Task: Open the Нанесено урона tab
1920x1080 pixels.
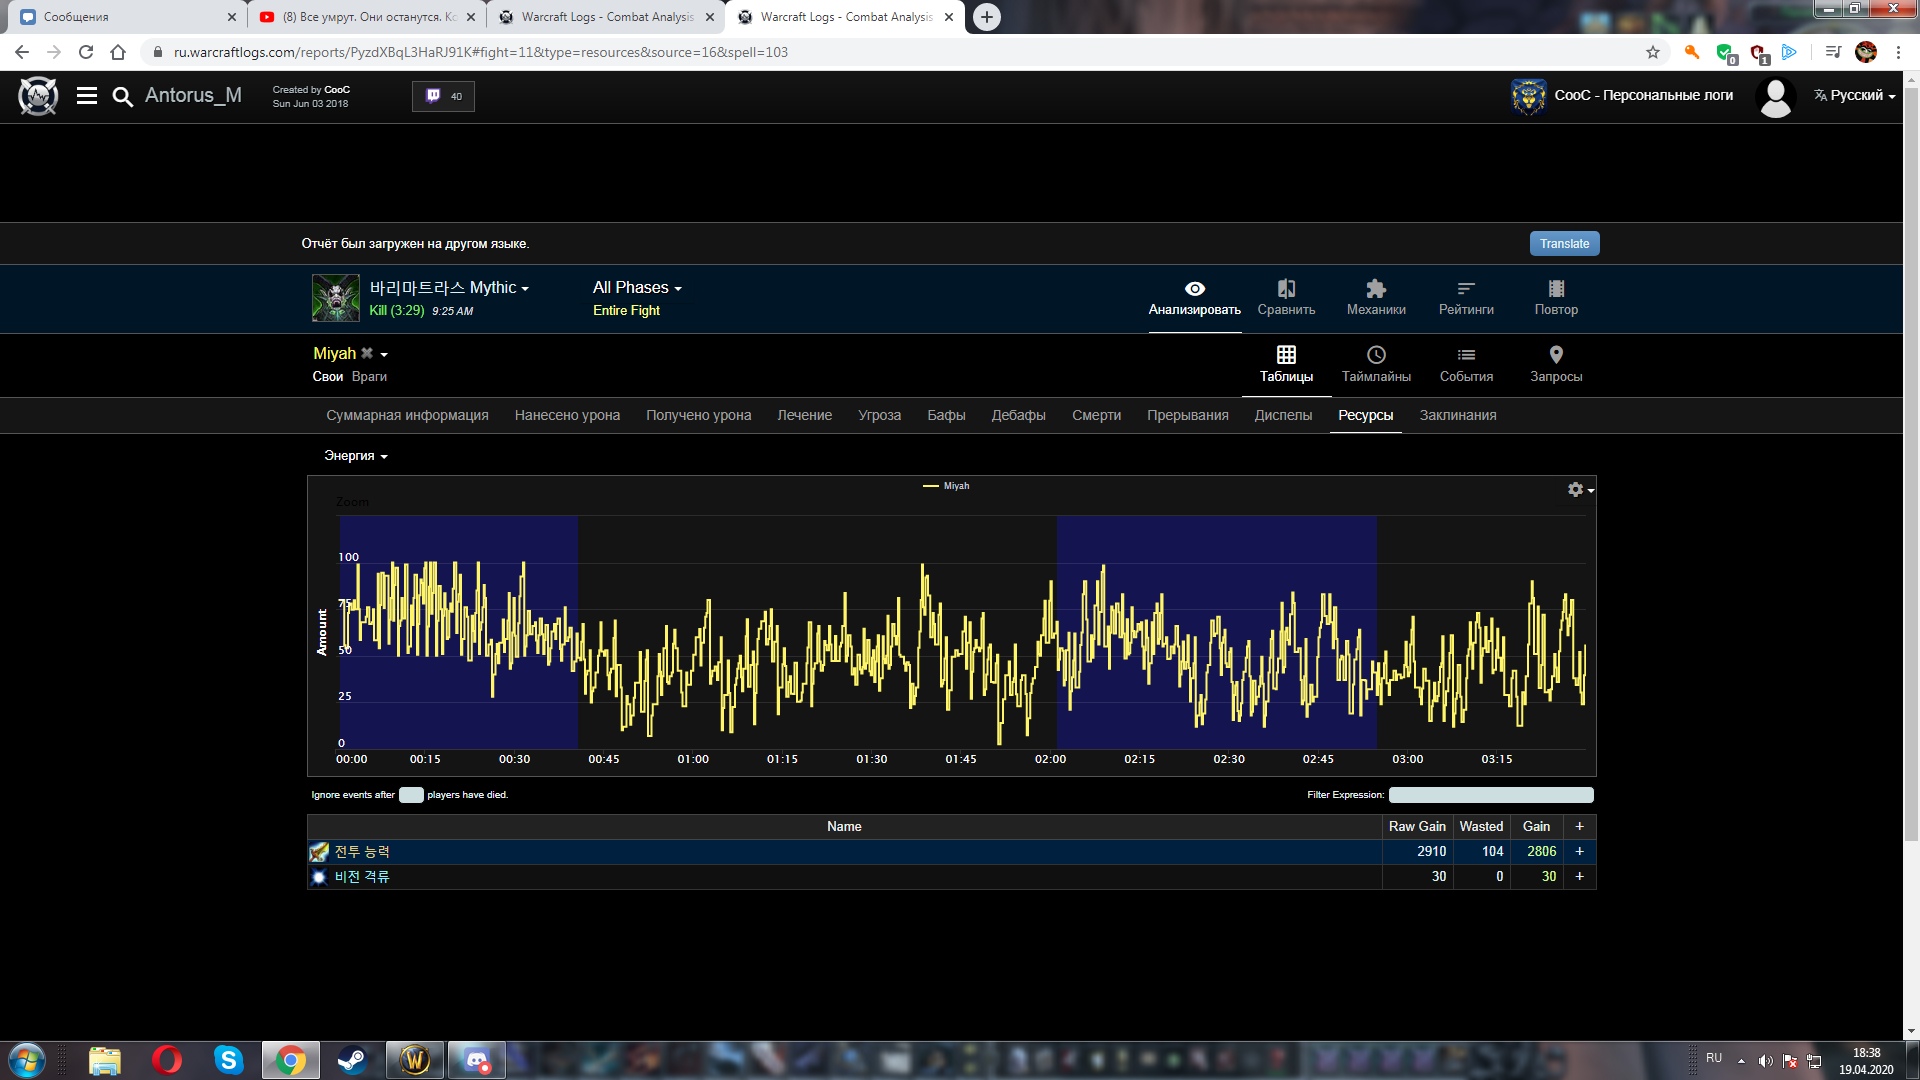Action: 567,415
